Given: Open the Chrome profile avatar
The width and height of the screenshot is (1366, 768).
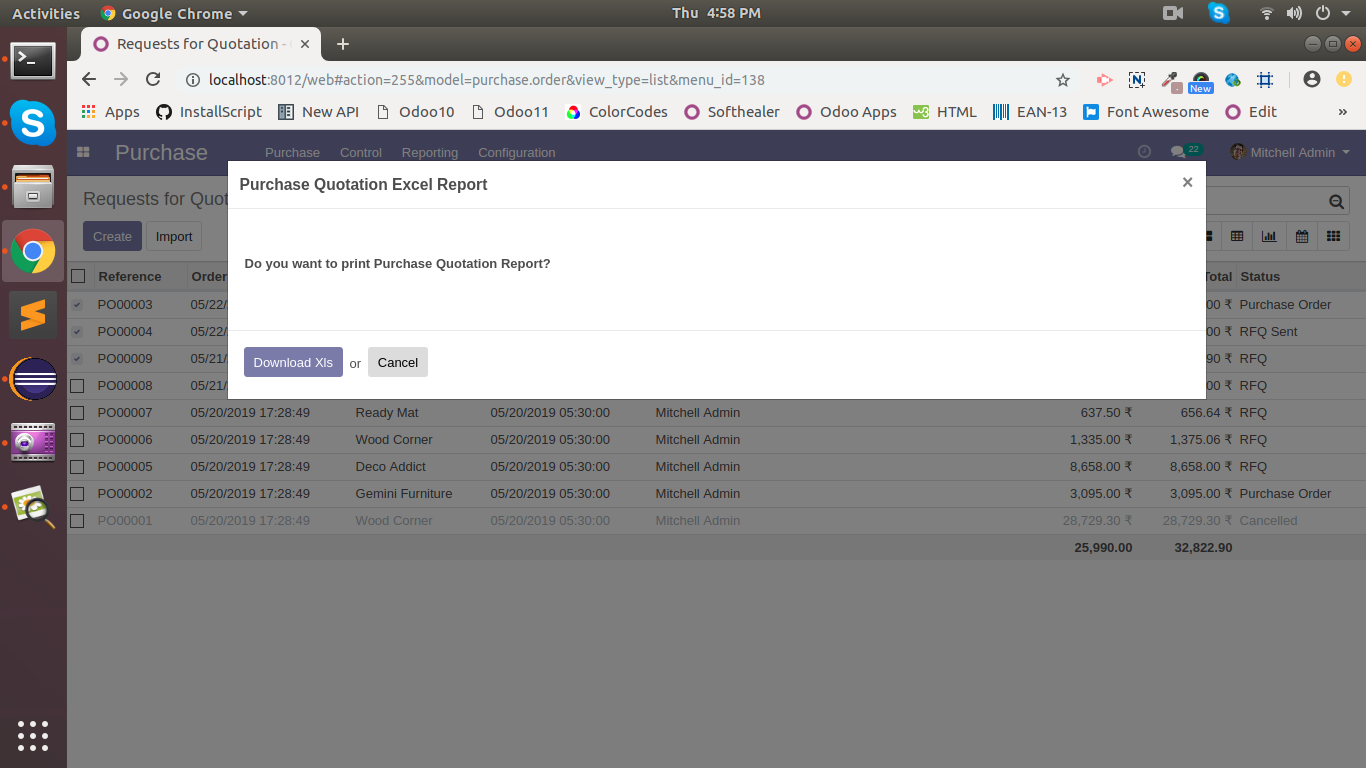Looking at the screenshot, I should [1312, 79].
